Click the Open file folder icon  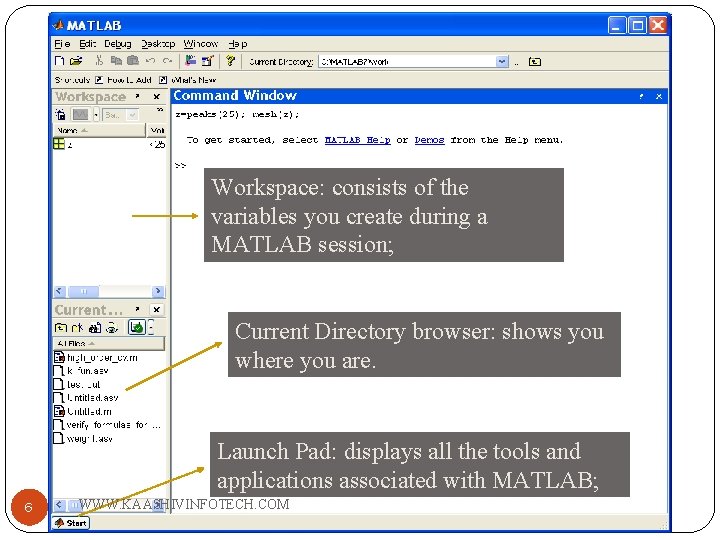point(76,61)
